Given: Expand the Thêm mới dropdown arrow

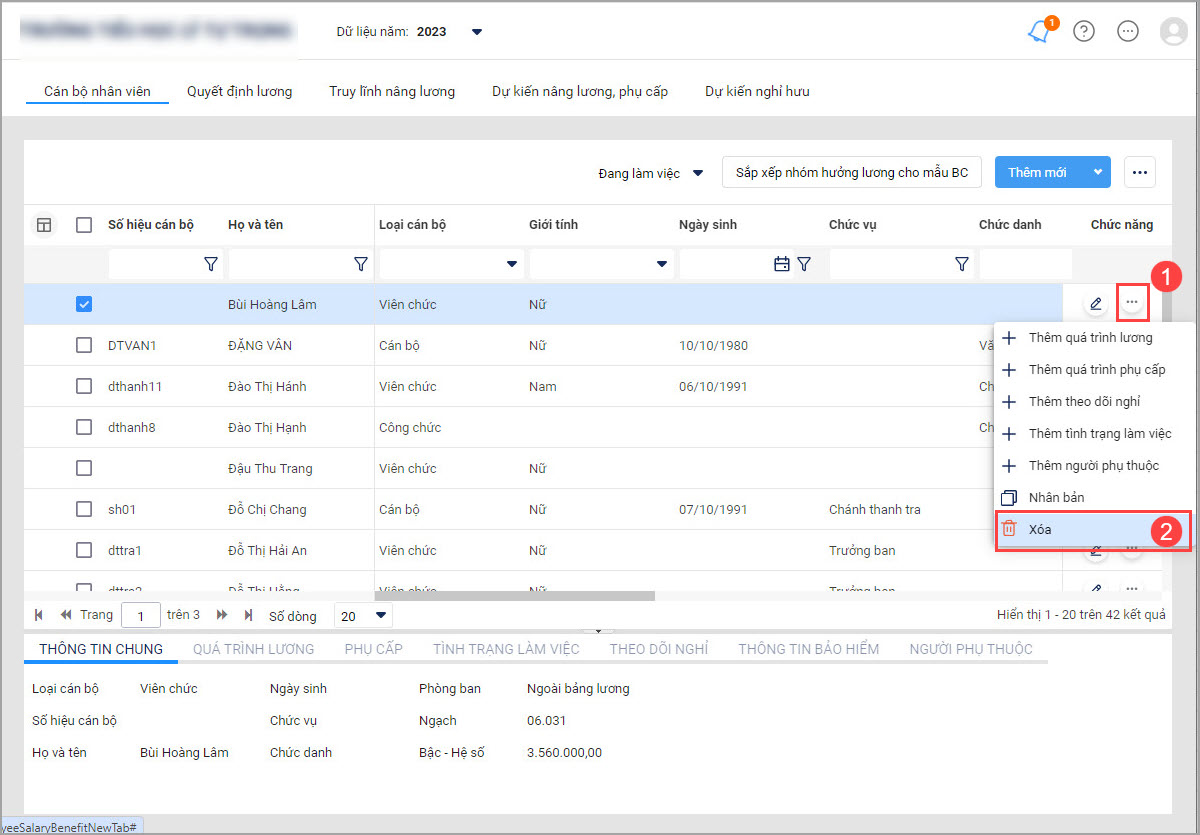Looking at the screenshot, I should pyautogui.click(x=1098, y=172).
